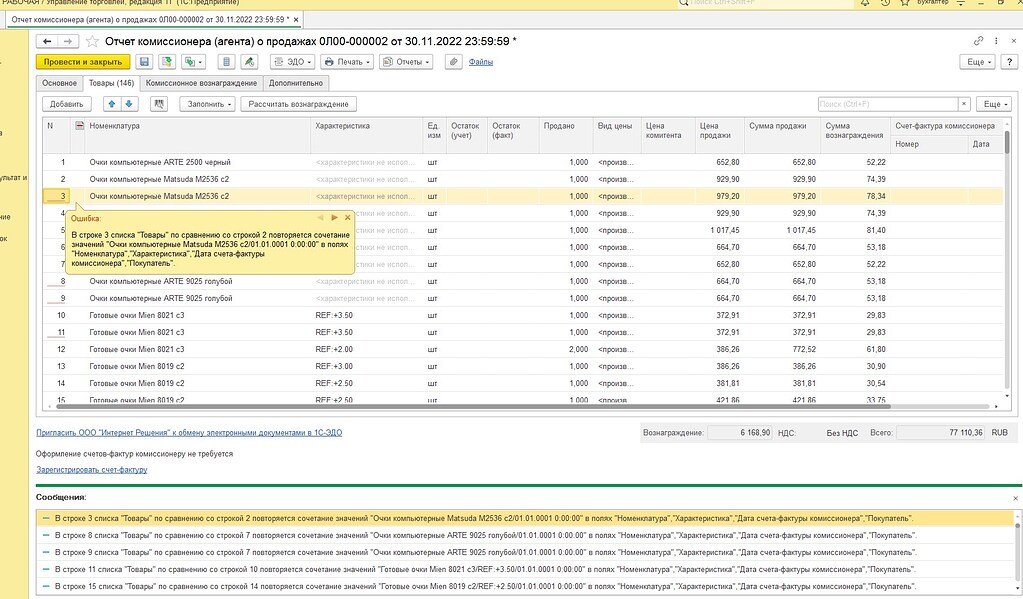1023x599 pixels.
Task: Go to the previous error in popup
Action: pos(320,217)
